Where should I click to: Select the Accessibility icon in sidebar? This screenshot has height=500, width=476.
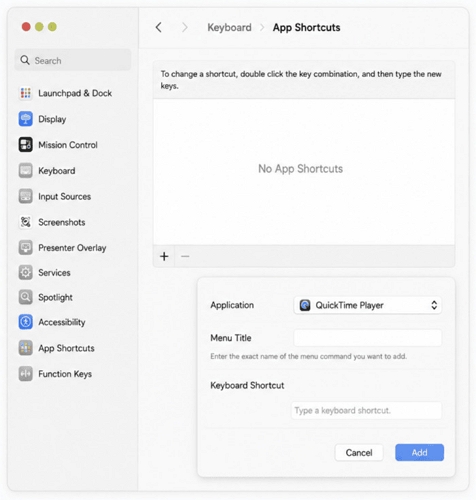click(x=26, y=322)
